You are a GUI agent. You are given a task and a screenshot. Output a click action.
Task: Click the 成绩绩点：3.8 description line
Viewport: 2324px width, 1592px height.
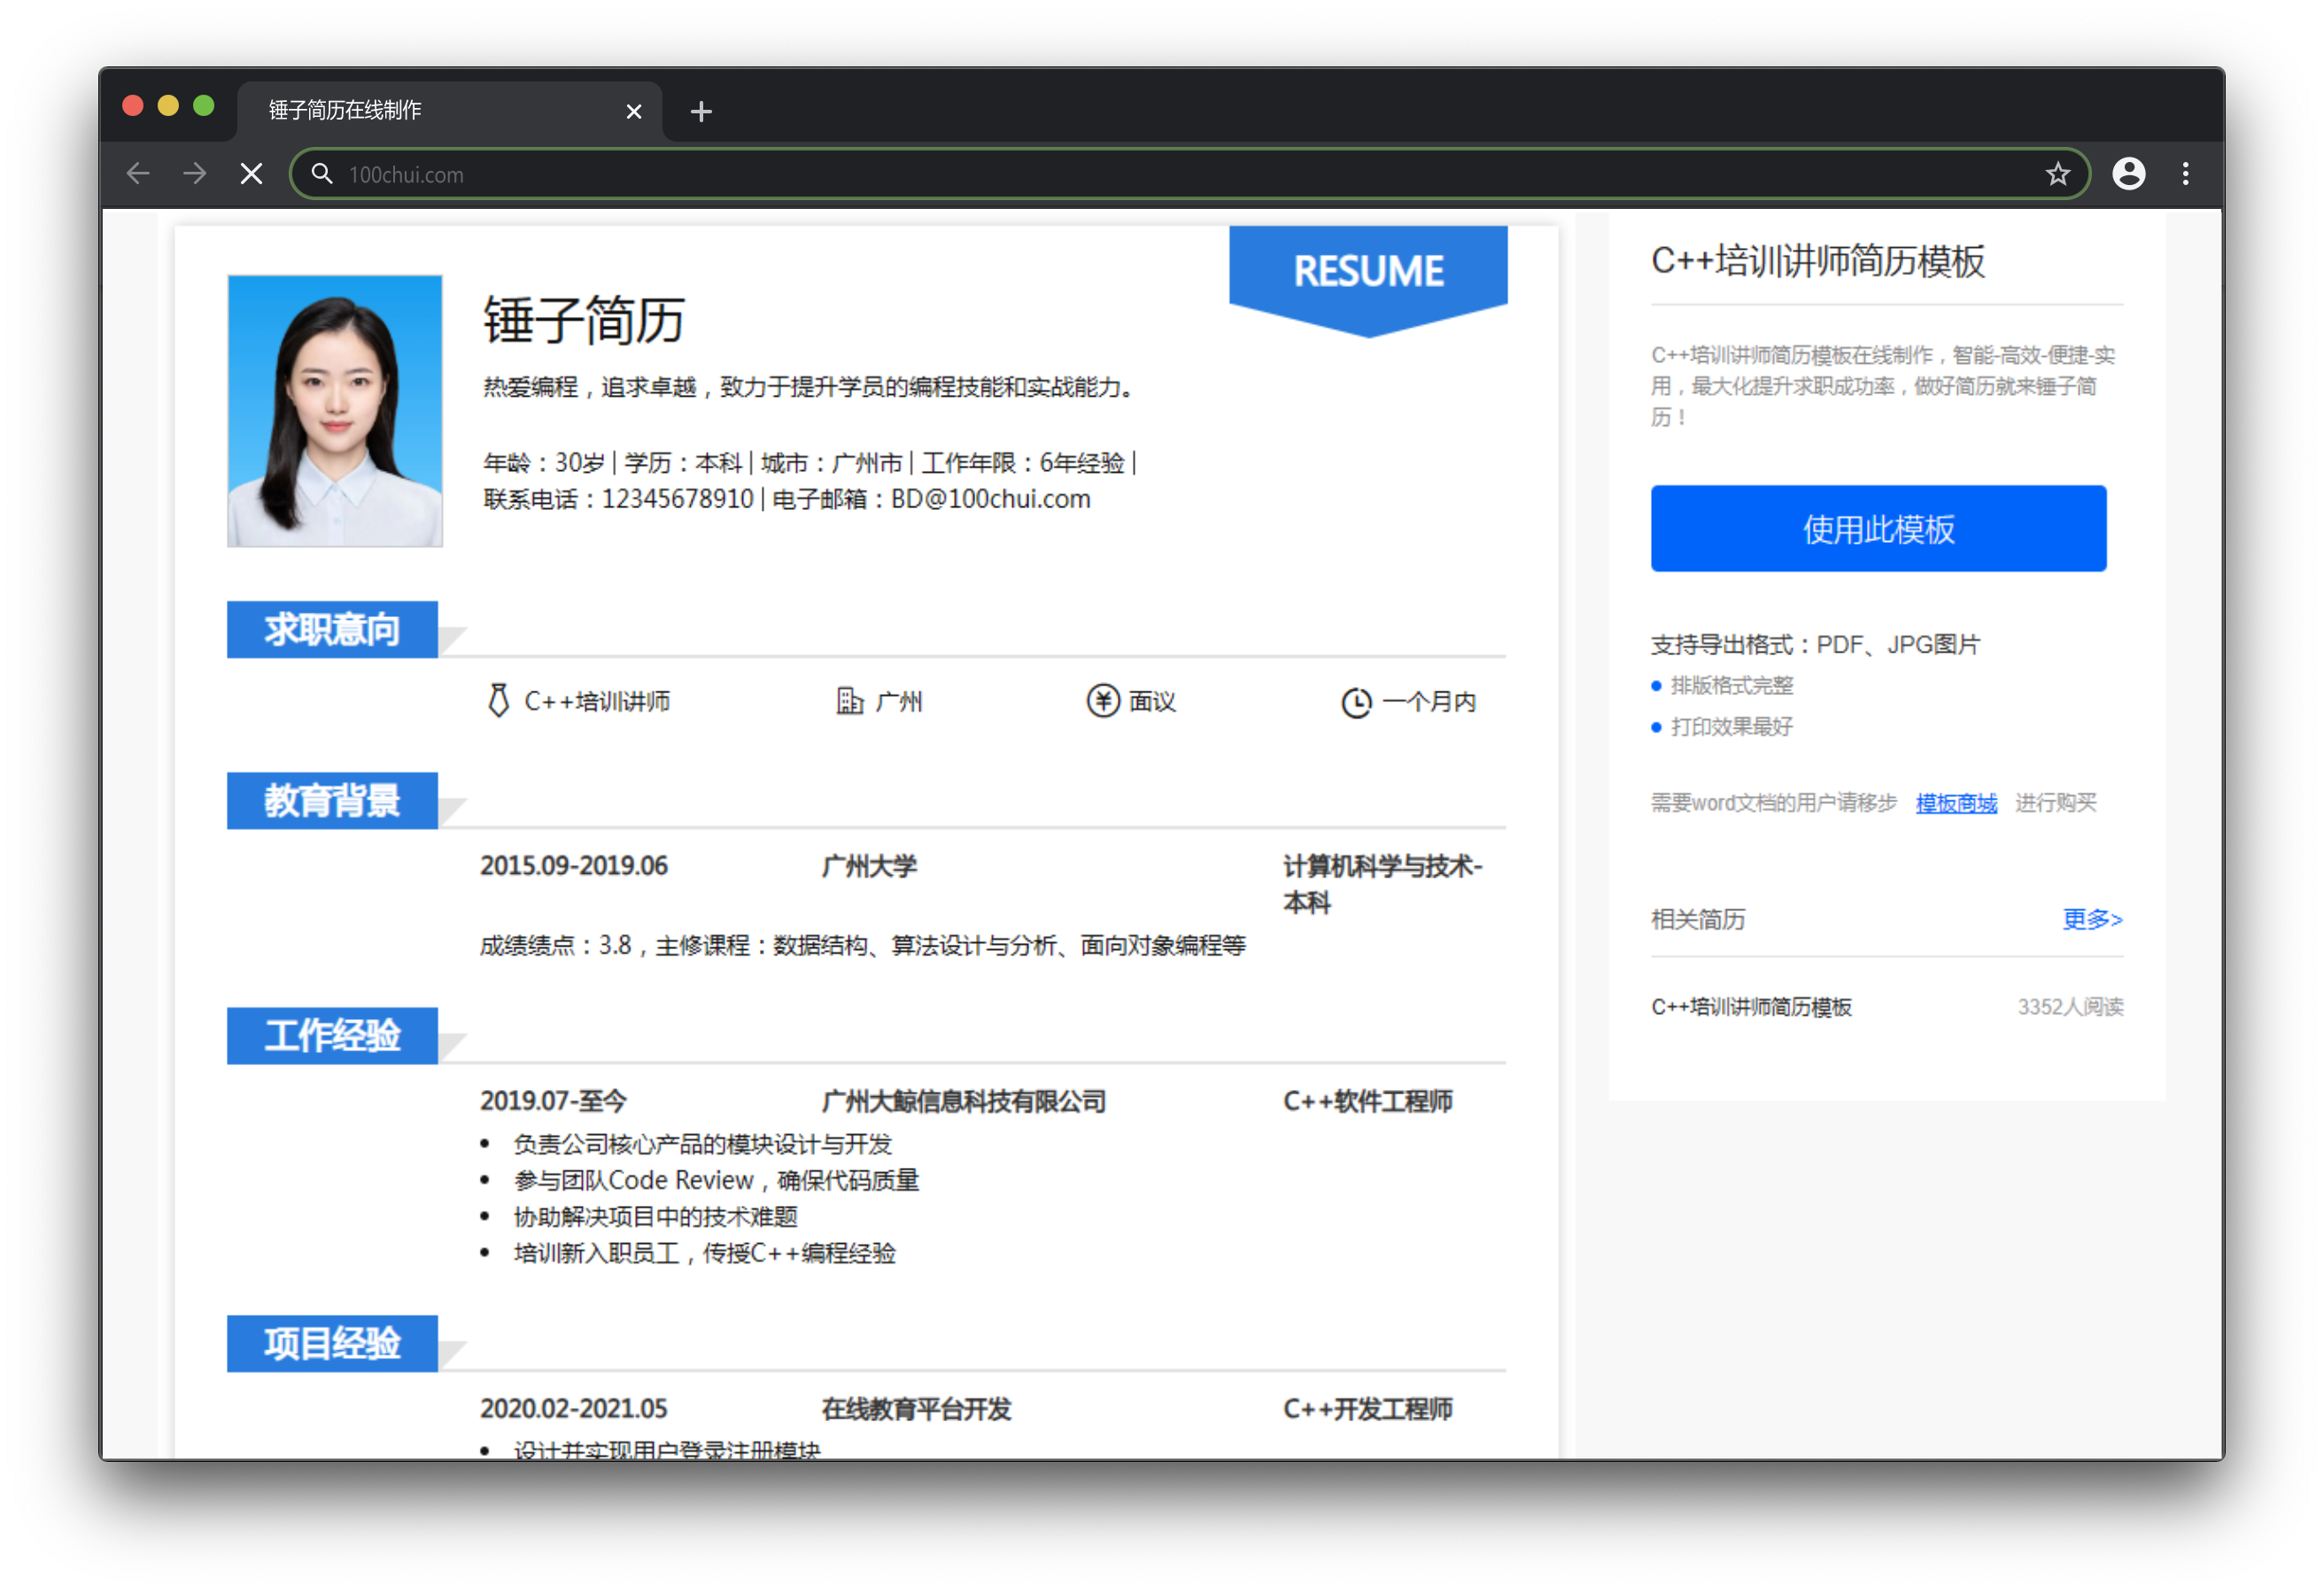[863, 944]
